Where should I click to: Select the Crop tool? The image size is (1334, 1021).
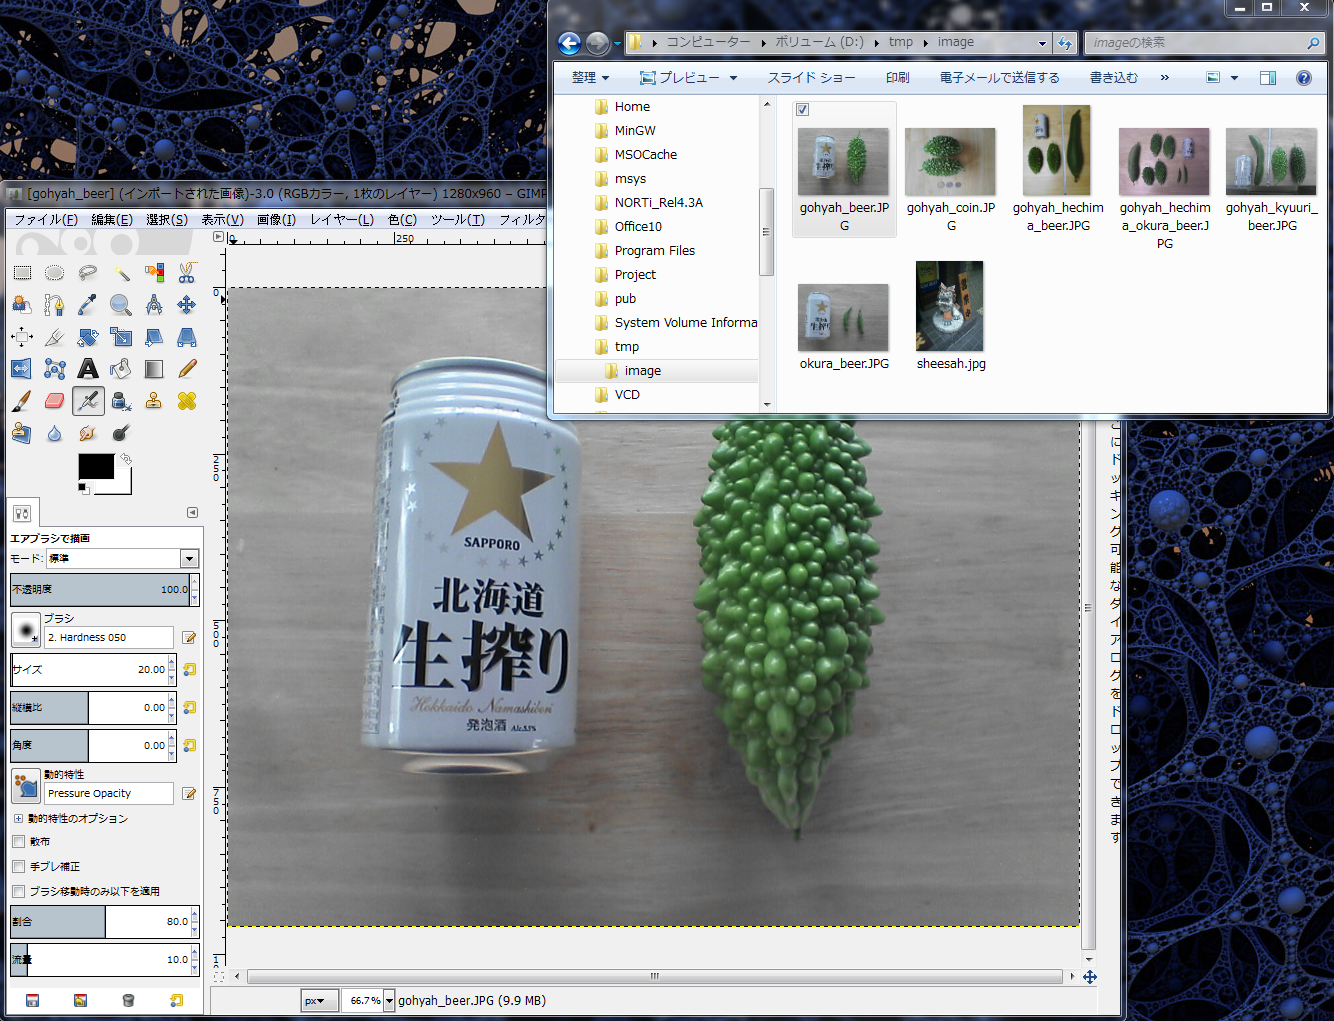coord(55,337)
